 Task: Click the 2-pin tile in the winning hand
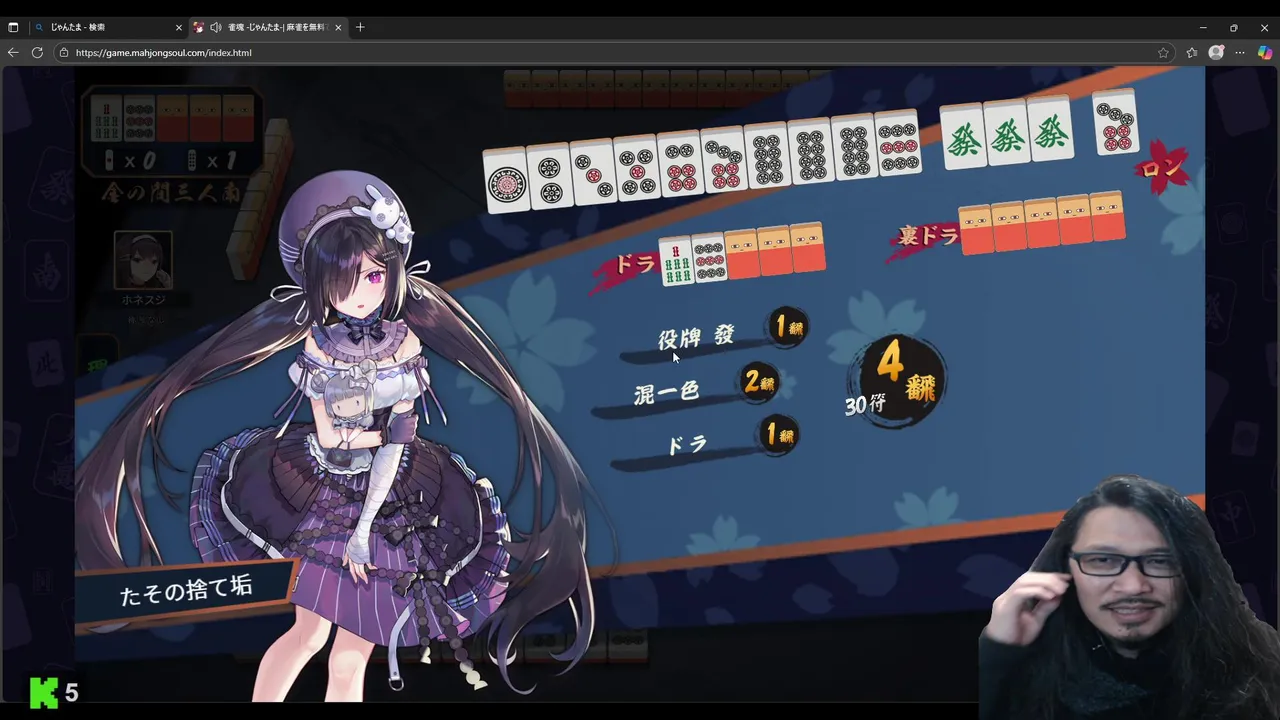[x=549, y=176]
